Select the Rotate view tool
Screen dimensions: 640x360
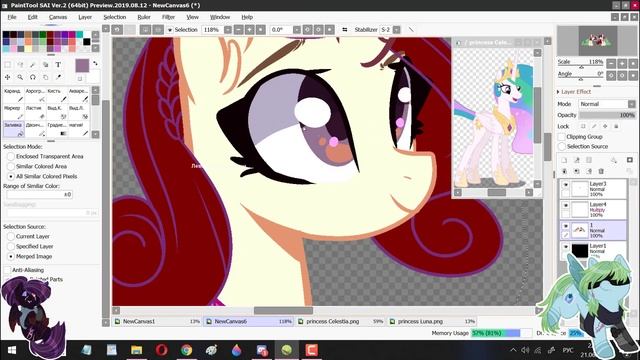(x=33, y=77)
